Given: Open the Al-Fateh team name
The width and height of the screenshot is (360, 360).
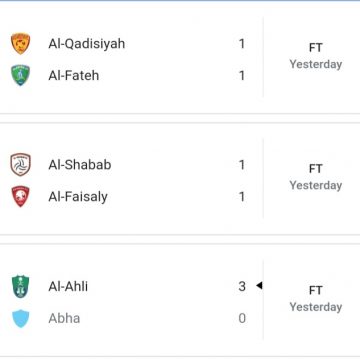Looking at the screenshot, I should pos(74,76).
